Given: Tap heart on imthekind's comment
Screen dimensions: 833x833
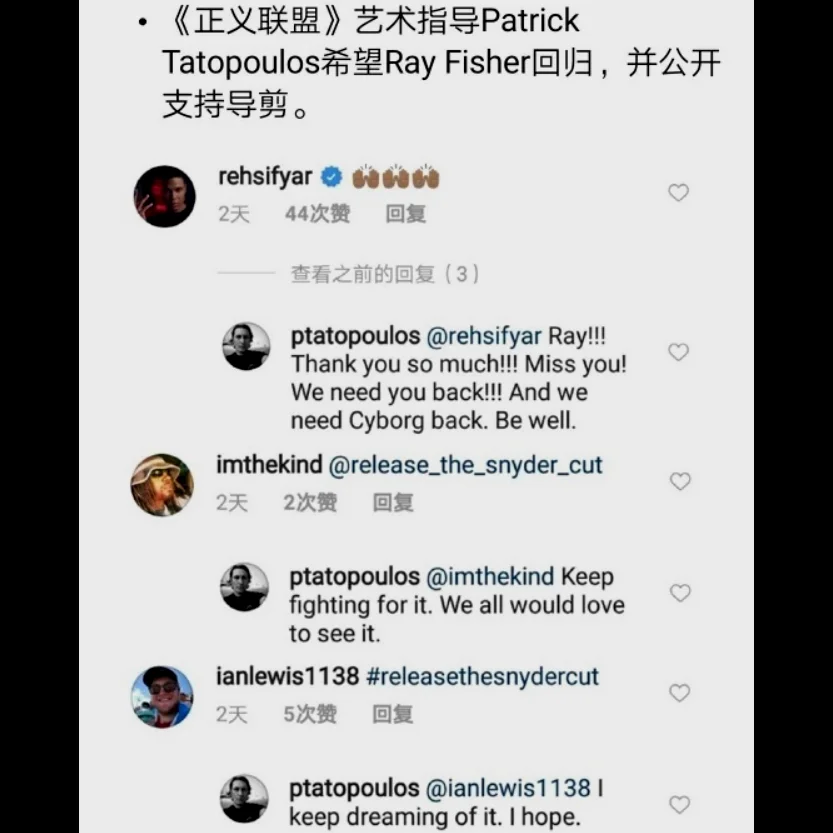Looking at the screenshot, I should click(679, 481).
